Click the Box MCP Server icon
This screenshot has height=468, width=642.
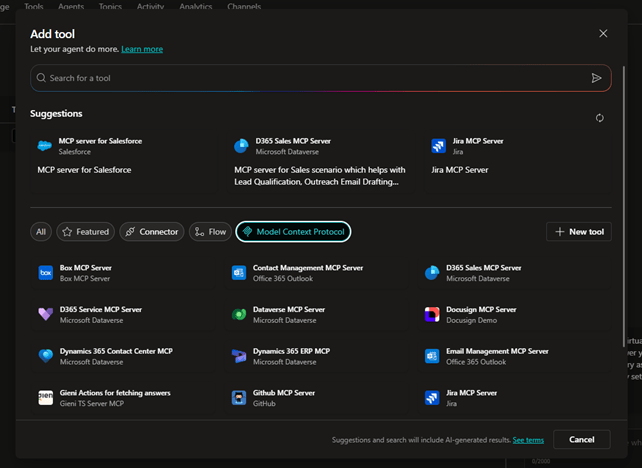coord(45,272)
